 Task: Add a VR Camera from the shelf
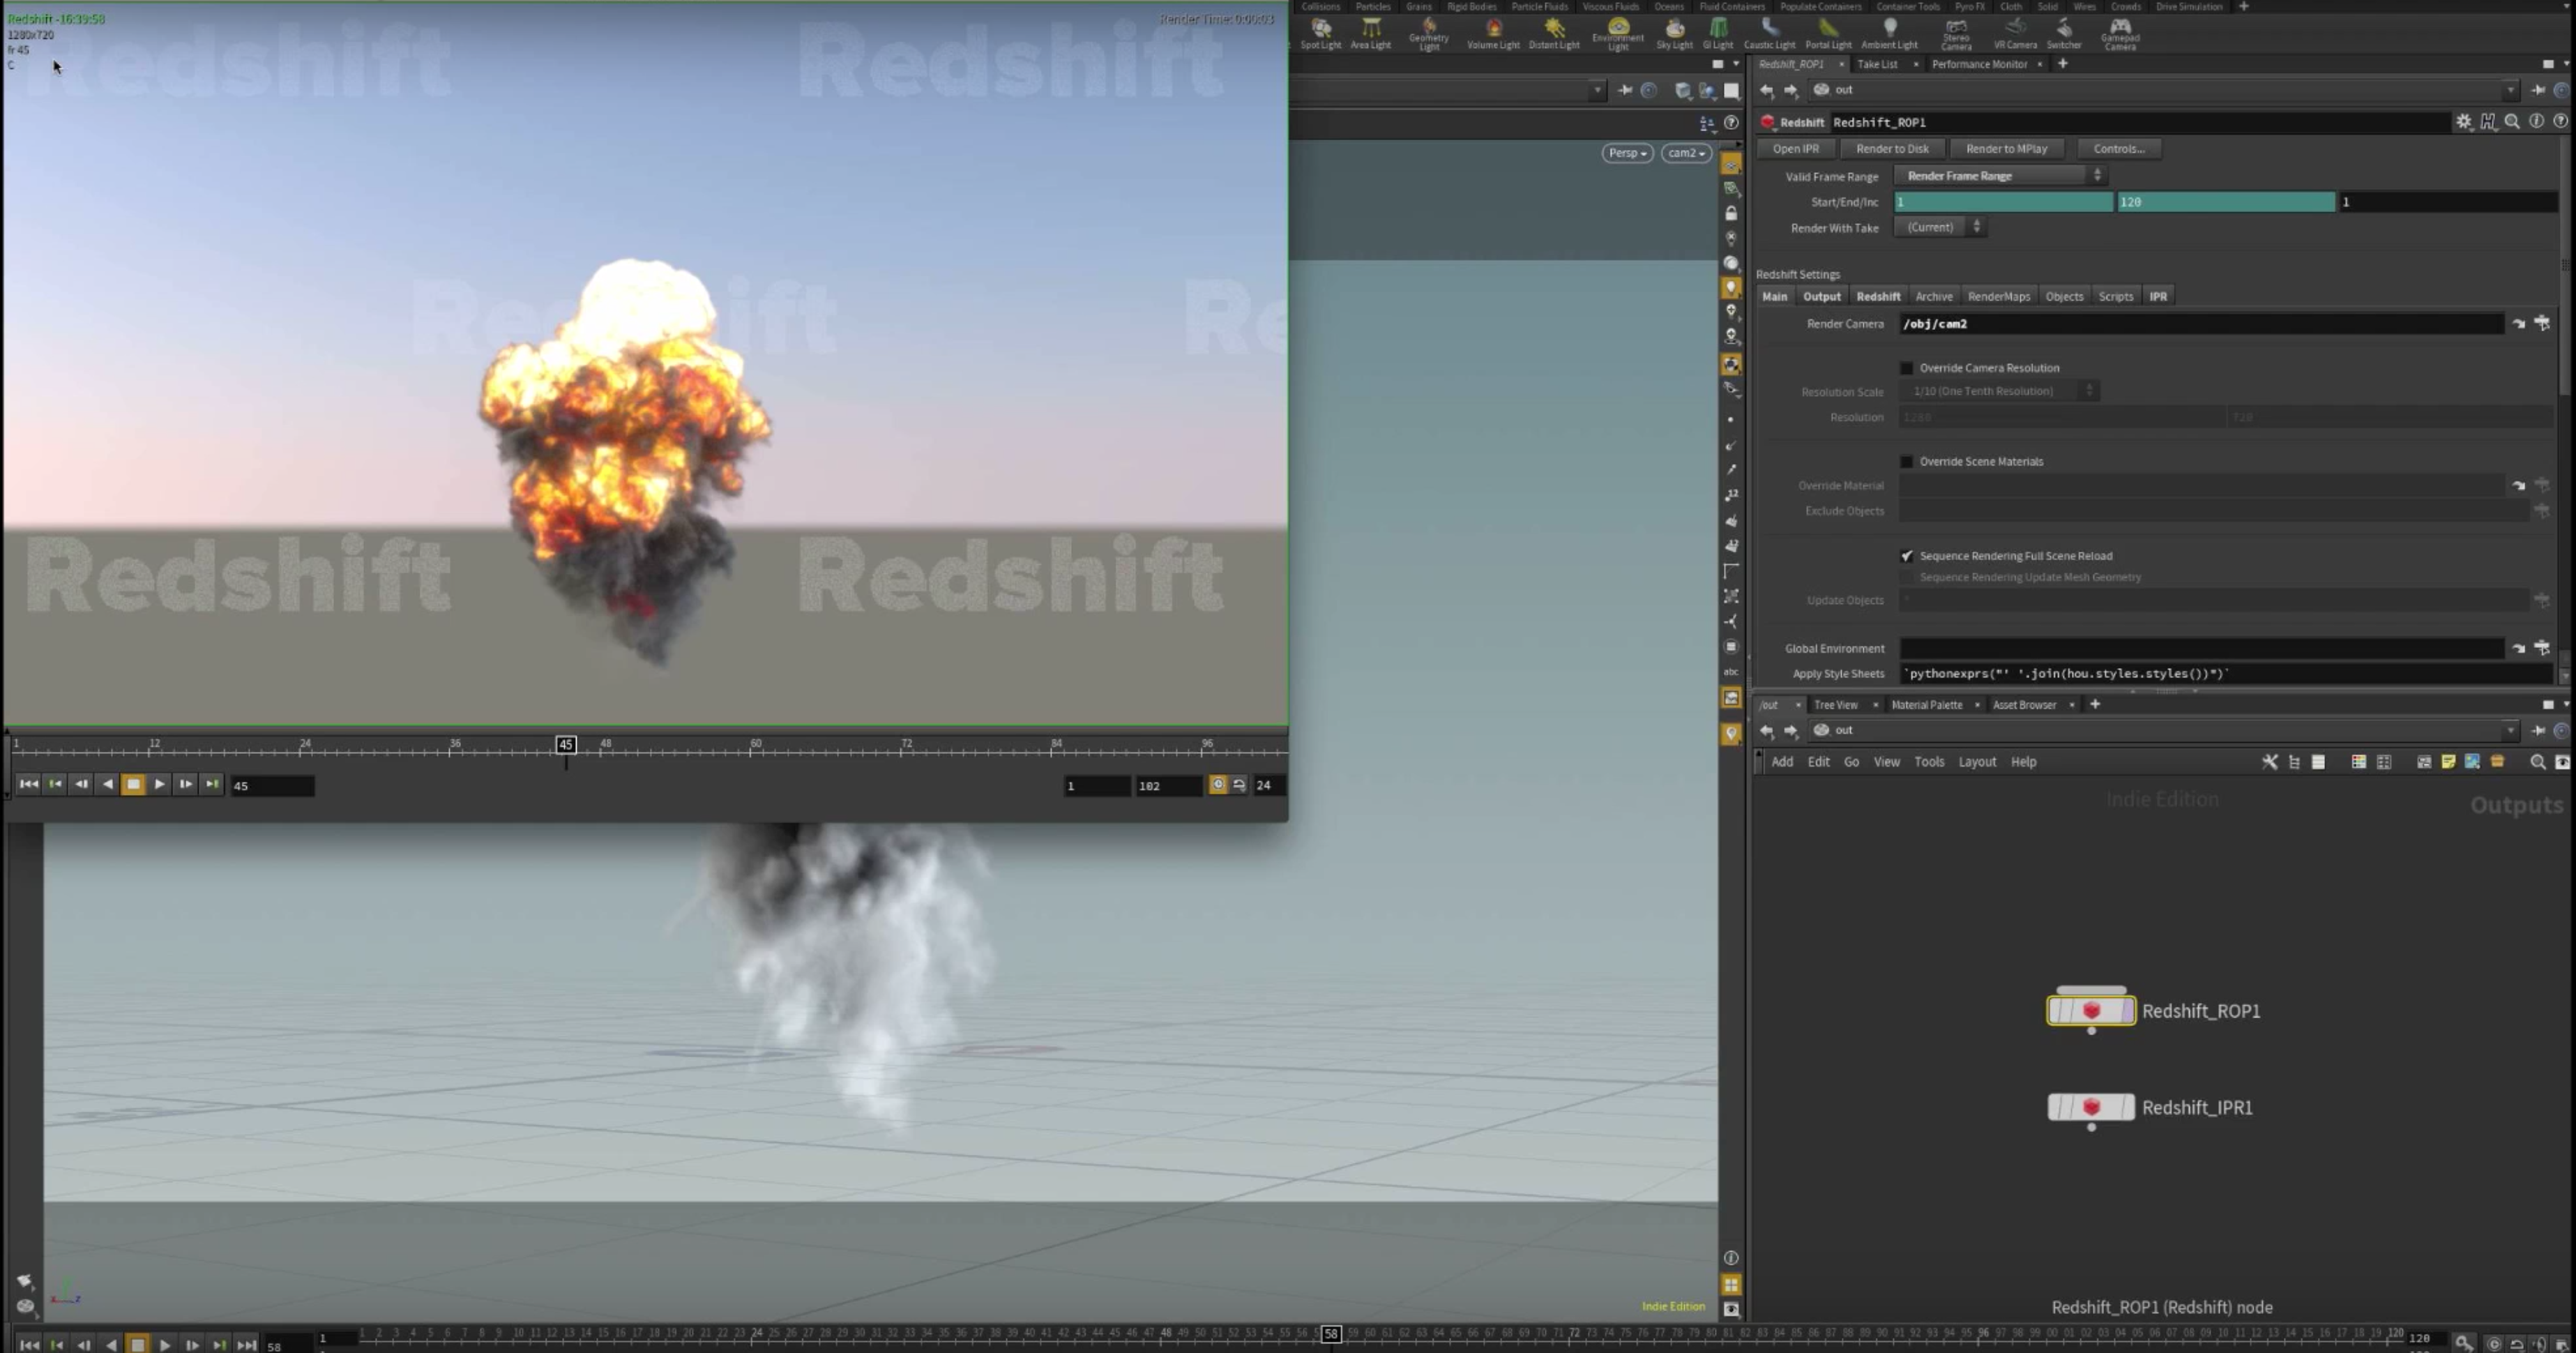tap(2015, 33)
